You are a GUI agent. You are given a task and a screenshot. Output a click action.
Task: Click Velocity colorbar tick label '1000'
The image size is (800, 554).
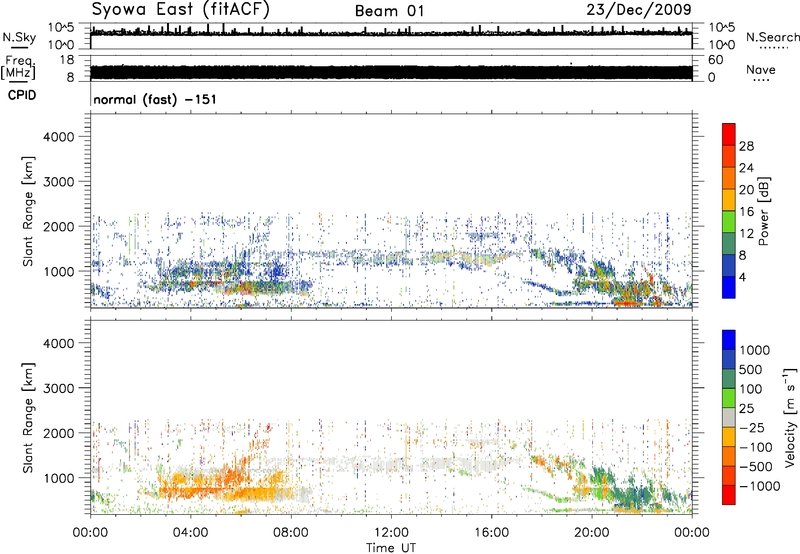(x=755, y=350)
